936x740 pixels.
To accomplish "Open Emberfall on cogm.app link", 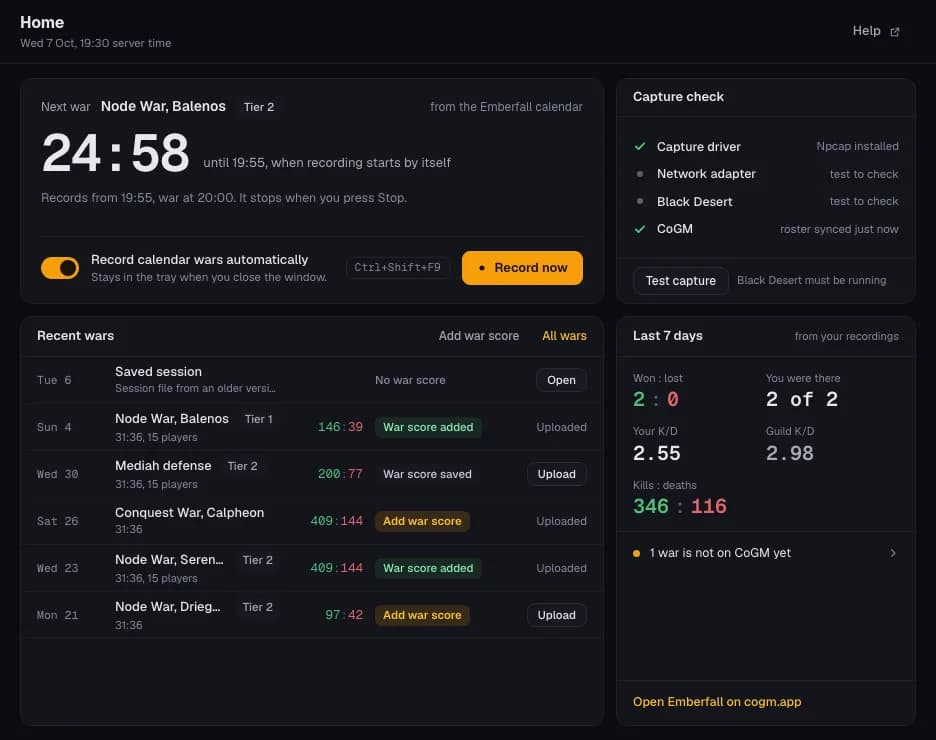I will pyautogui.click(x=717, y=702).
